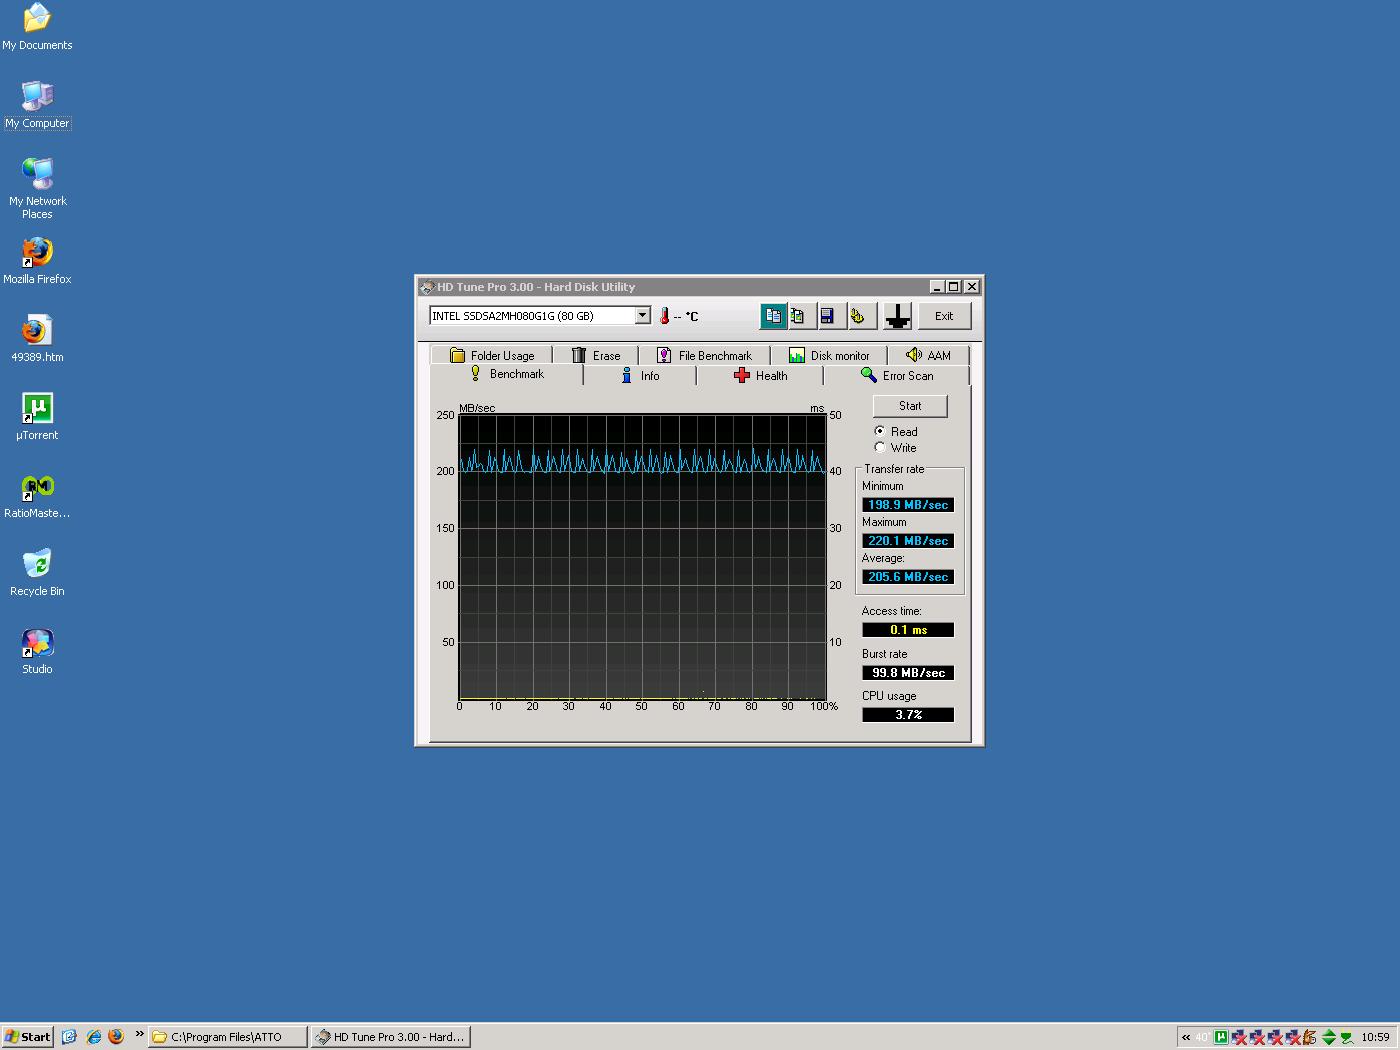This screenshot has height=1050, width=1400.
Task: Click the horse-head tray icon
Action: click(1311, 1037)
